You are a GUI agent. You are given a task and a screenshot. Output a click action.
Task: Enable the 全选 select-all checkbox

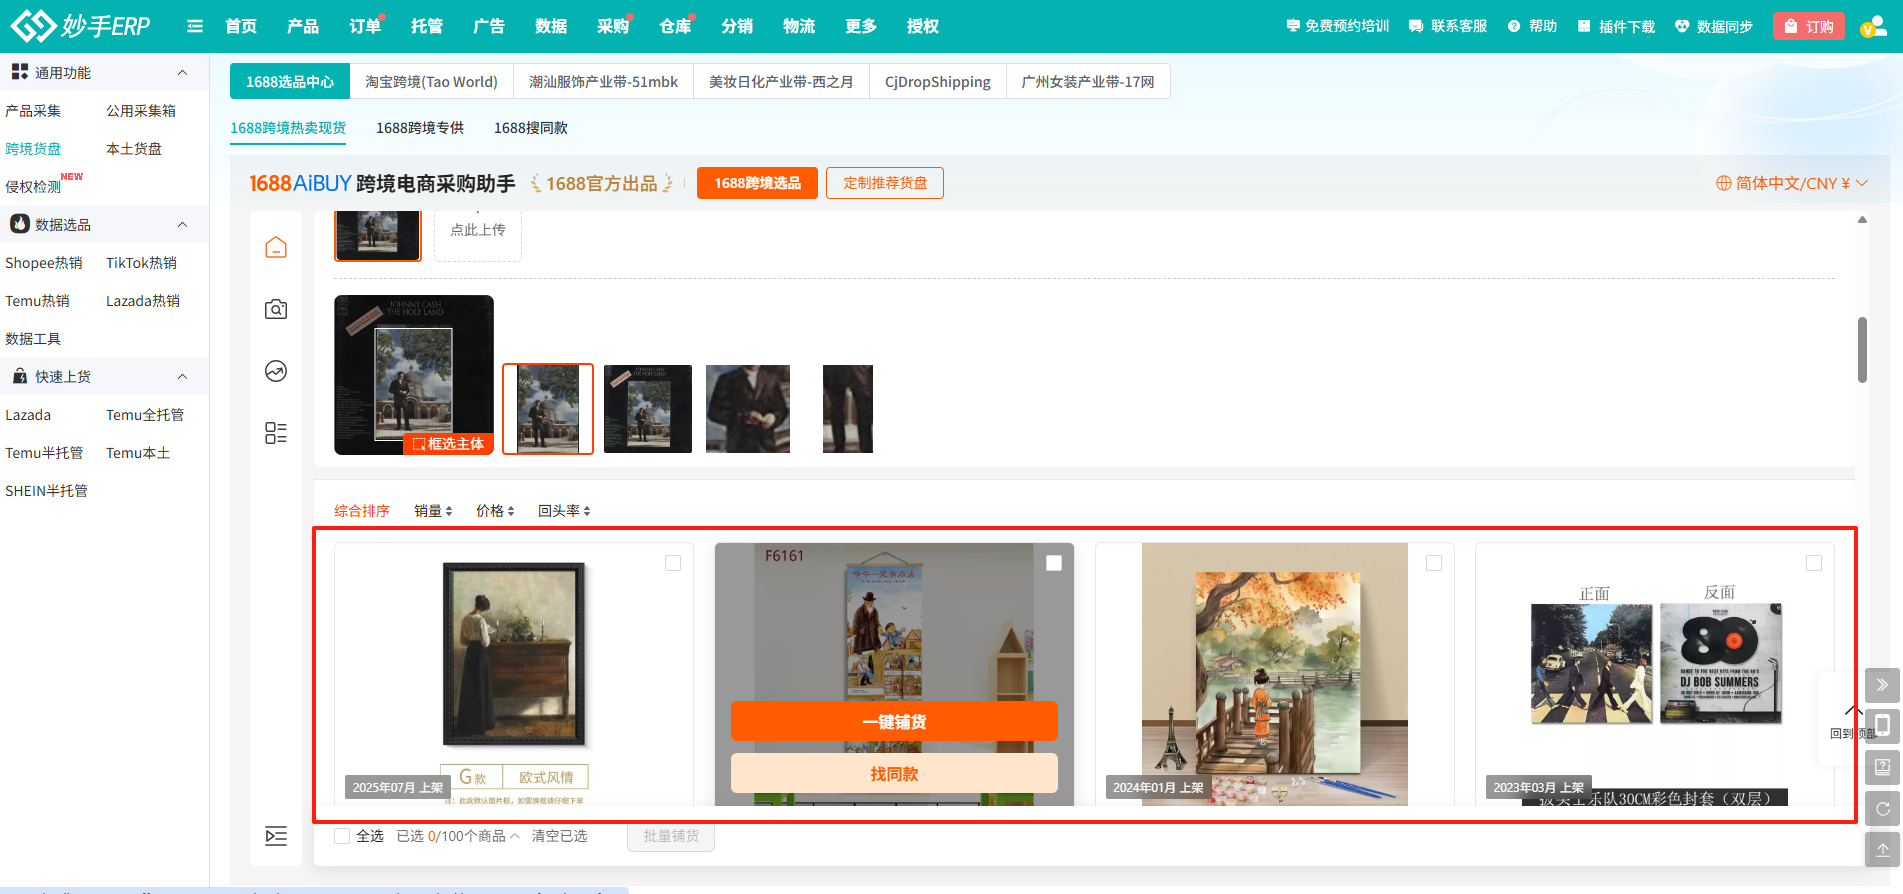342,836
